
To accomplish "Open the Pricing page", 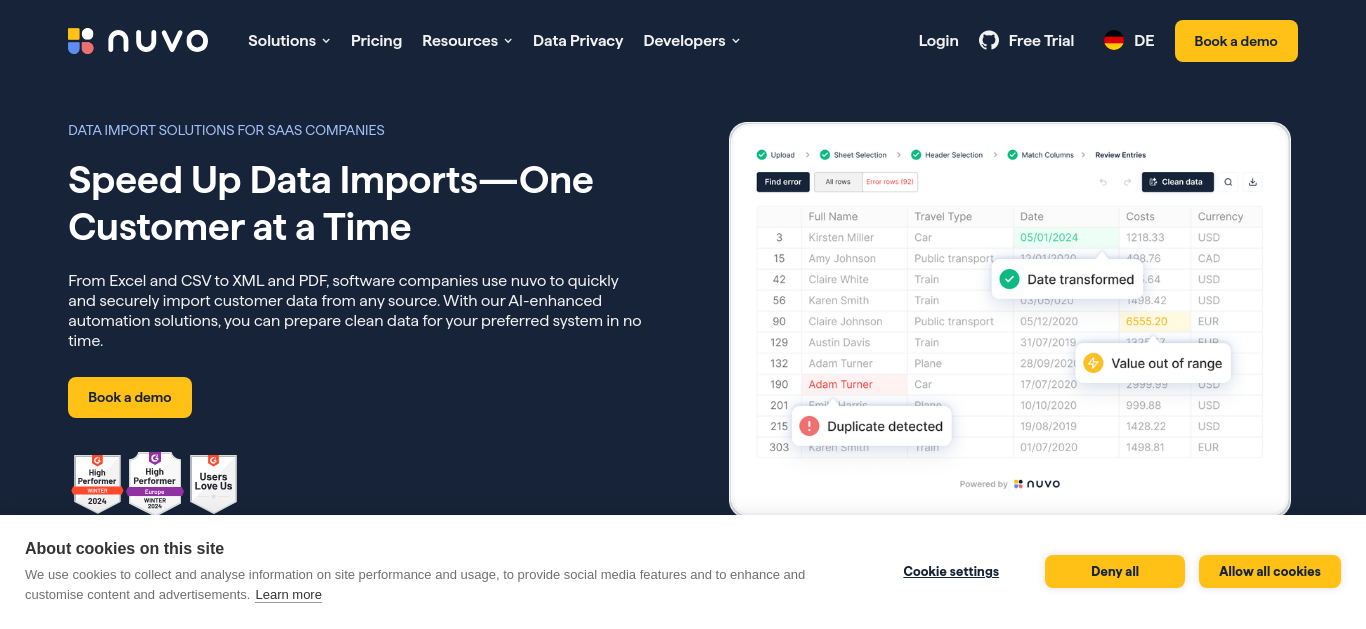I will pyautogui.click(x=376, y=41).
